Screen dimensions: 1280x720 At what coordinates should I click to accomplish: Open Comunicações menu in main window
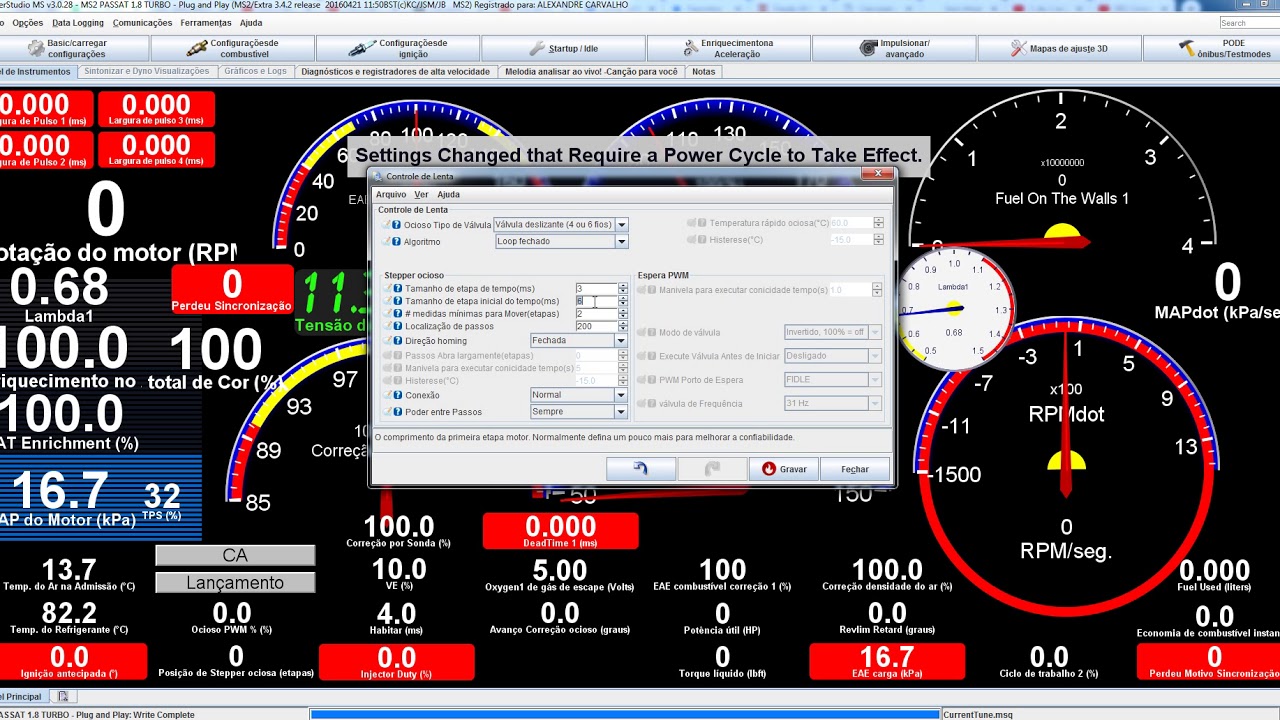click(x=142, y=22)
